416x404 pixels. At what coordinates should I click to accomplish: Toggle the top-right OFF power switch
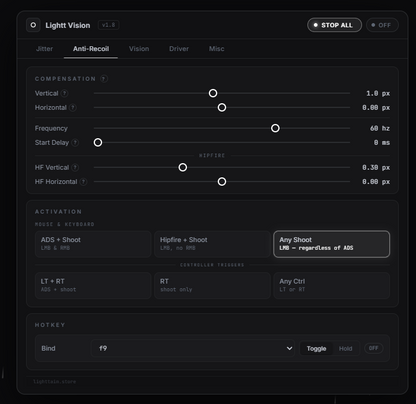[x=382, y=25]
